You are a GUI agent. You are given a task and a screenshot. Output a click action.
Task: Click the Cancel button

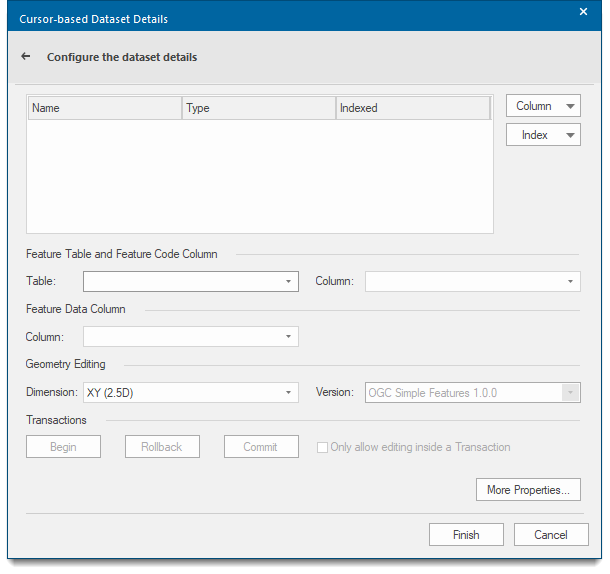pos(551,535)
